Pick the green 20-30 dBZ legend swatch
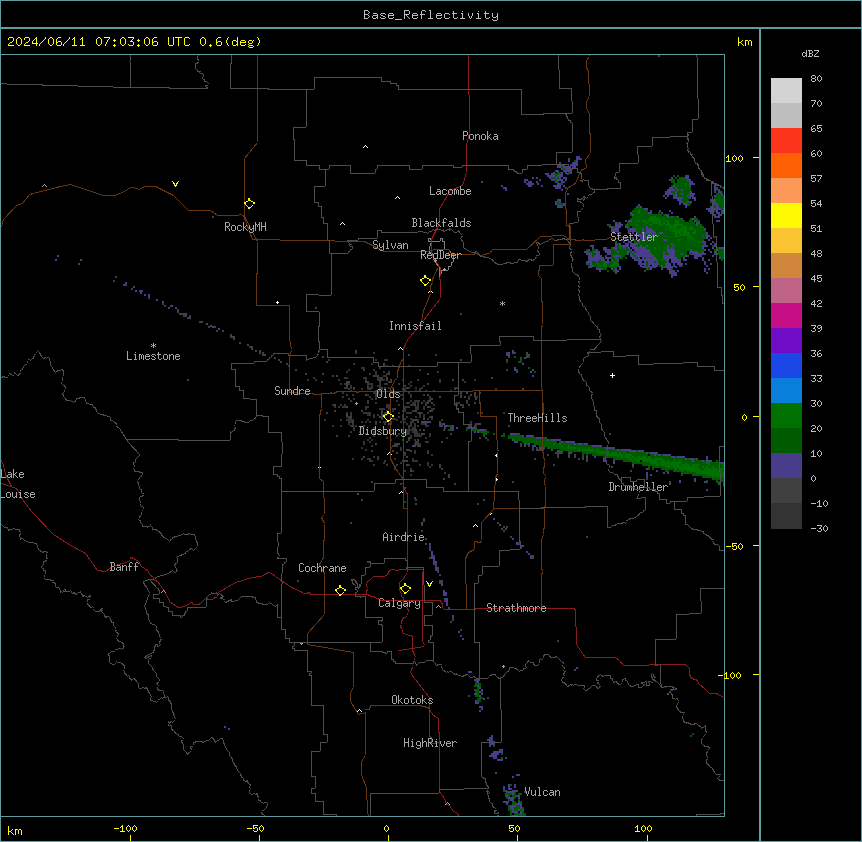 786,416
